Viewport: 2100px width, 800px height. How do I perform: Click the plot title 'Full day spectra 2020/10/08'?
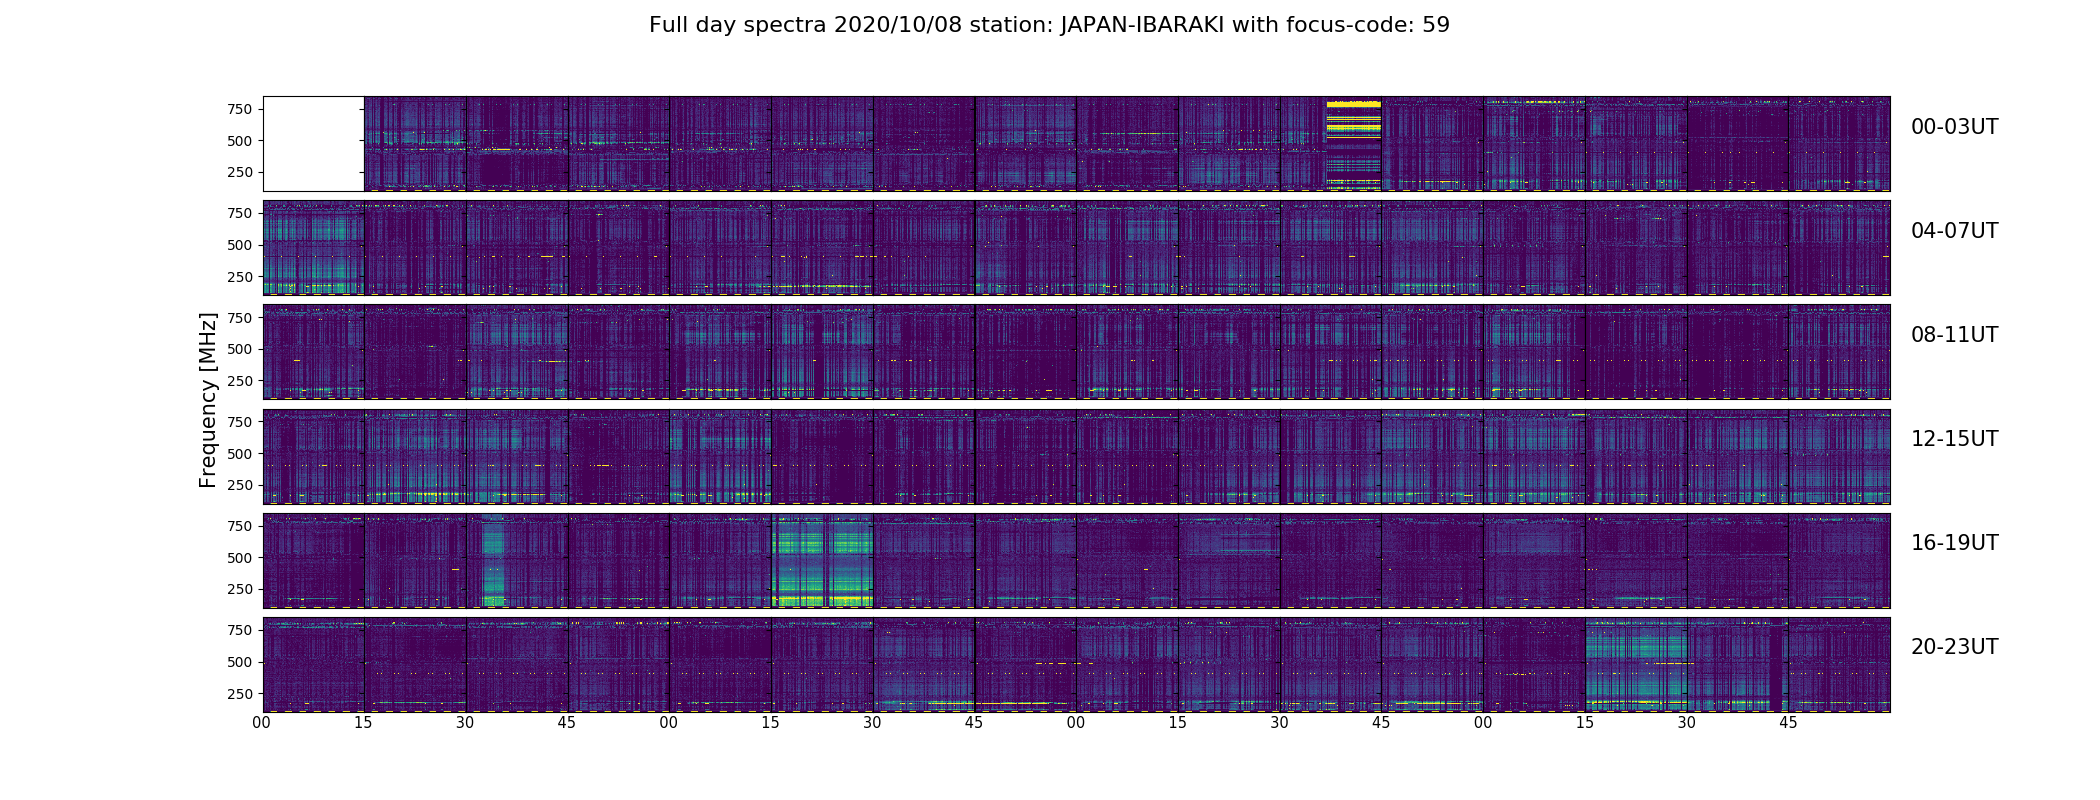[x=1049, y=25]
